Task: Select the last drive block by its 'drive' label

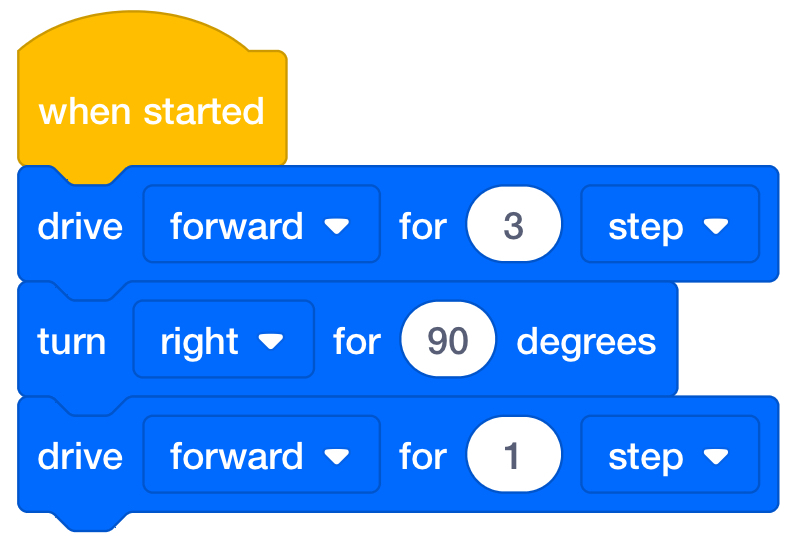Action: [80, 456]
